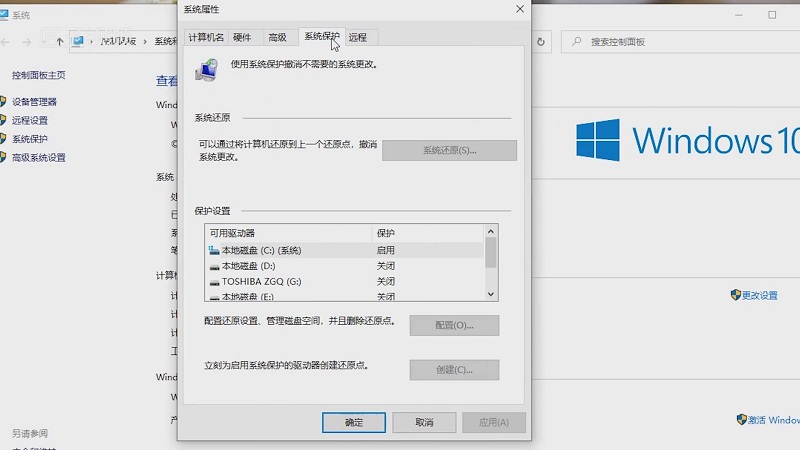Switch to the 计算机名 tab
The image size is (800, 450).
pyautogui.click(x=206, y=37)
